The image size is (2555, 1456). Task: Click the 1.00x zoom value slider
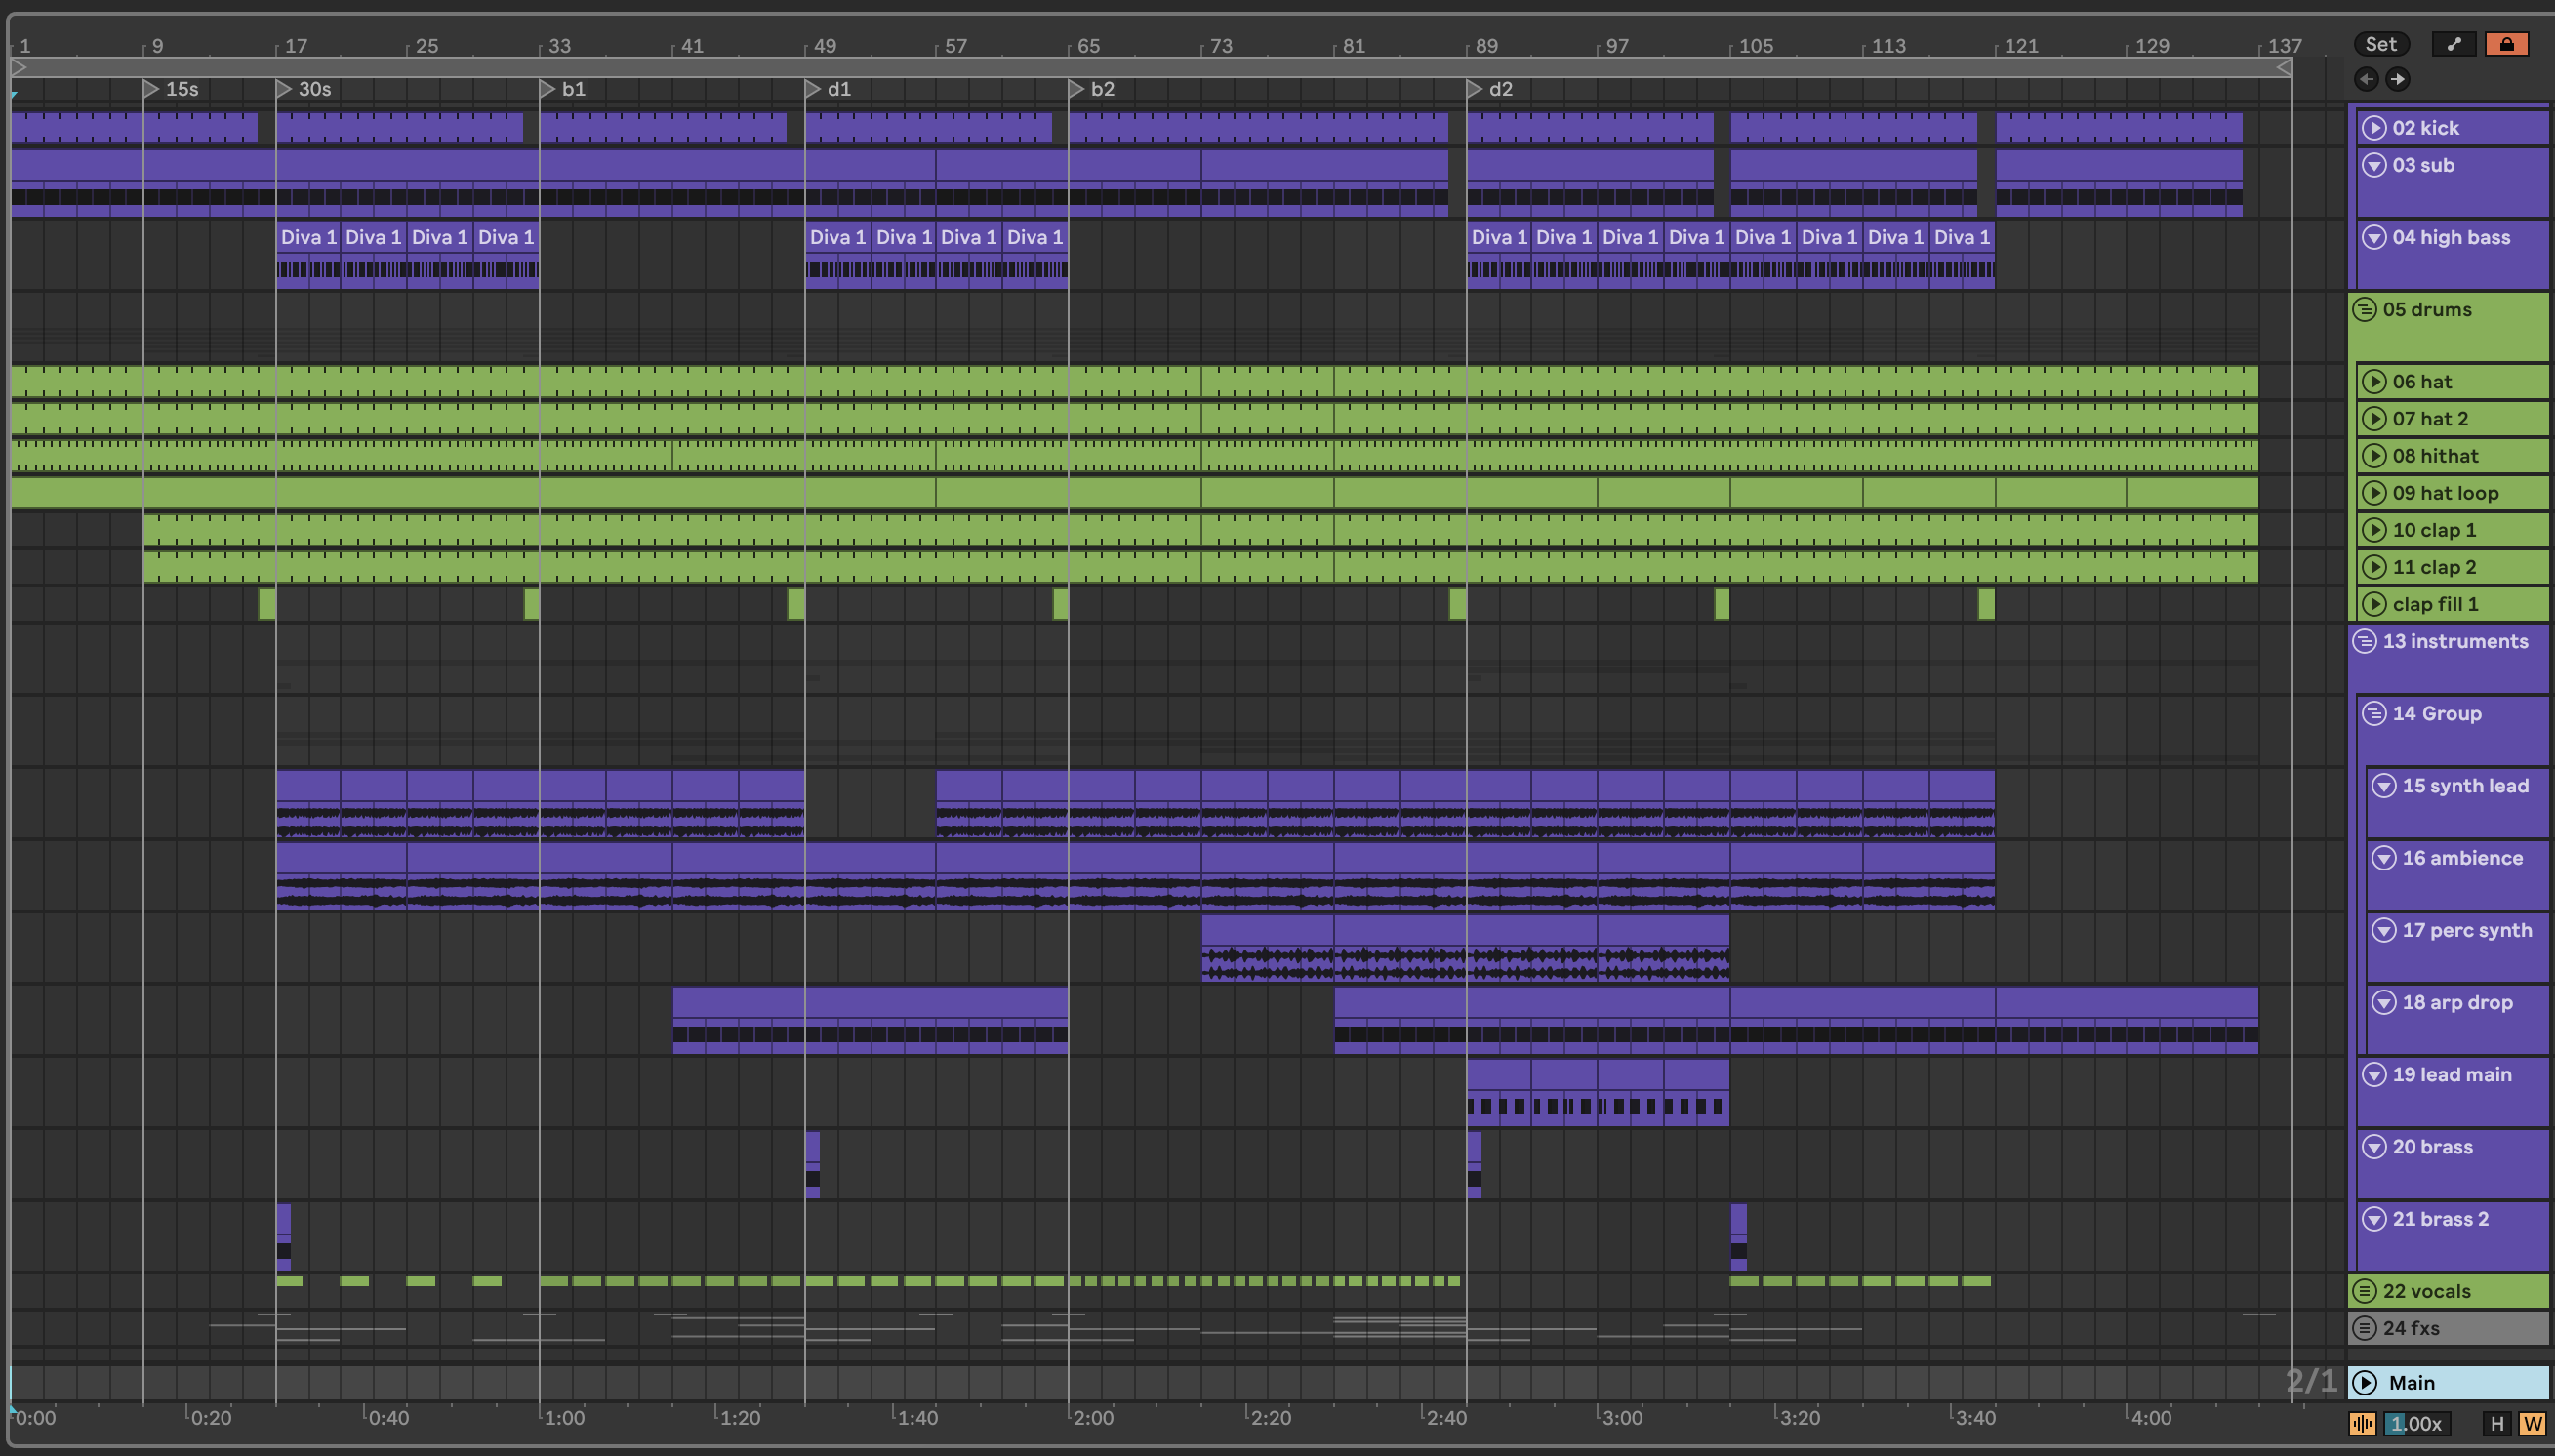coord(2417,1424)
